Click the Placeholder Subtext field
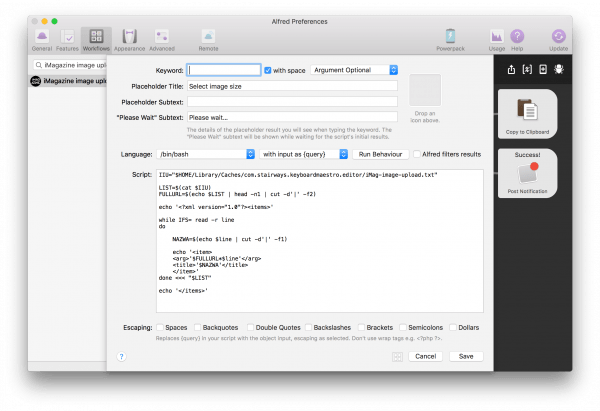Viewport: 600px width, 411px height. [x=292, y=102]
